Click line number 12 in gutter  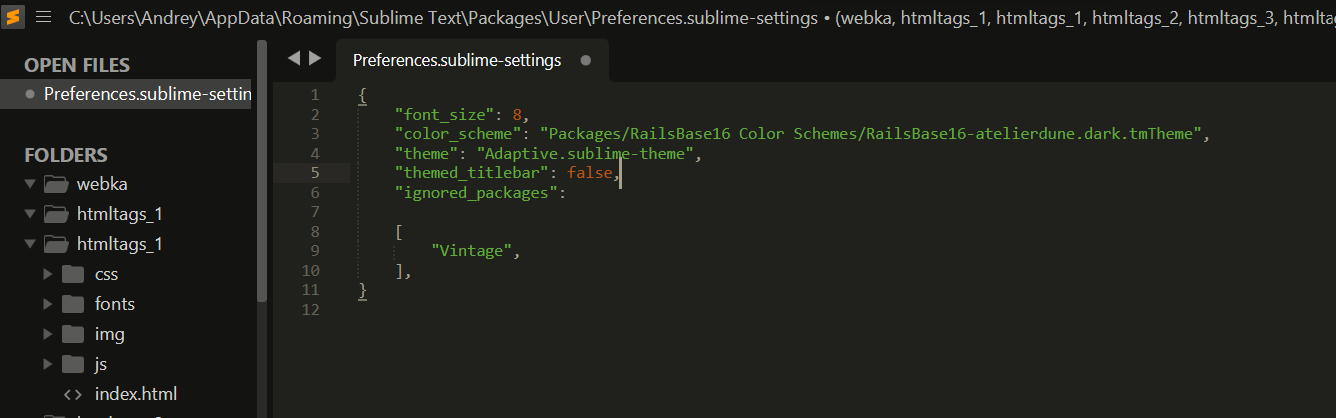click(x=311, y=310)
